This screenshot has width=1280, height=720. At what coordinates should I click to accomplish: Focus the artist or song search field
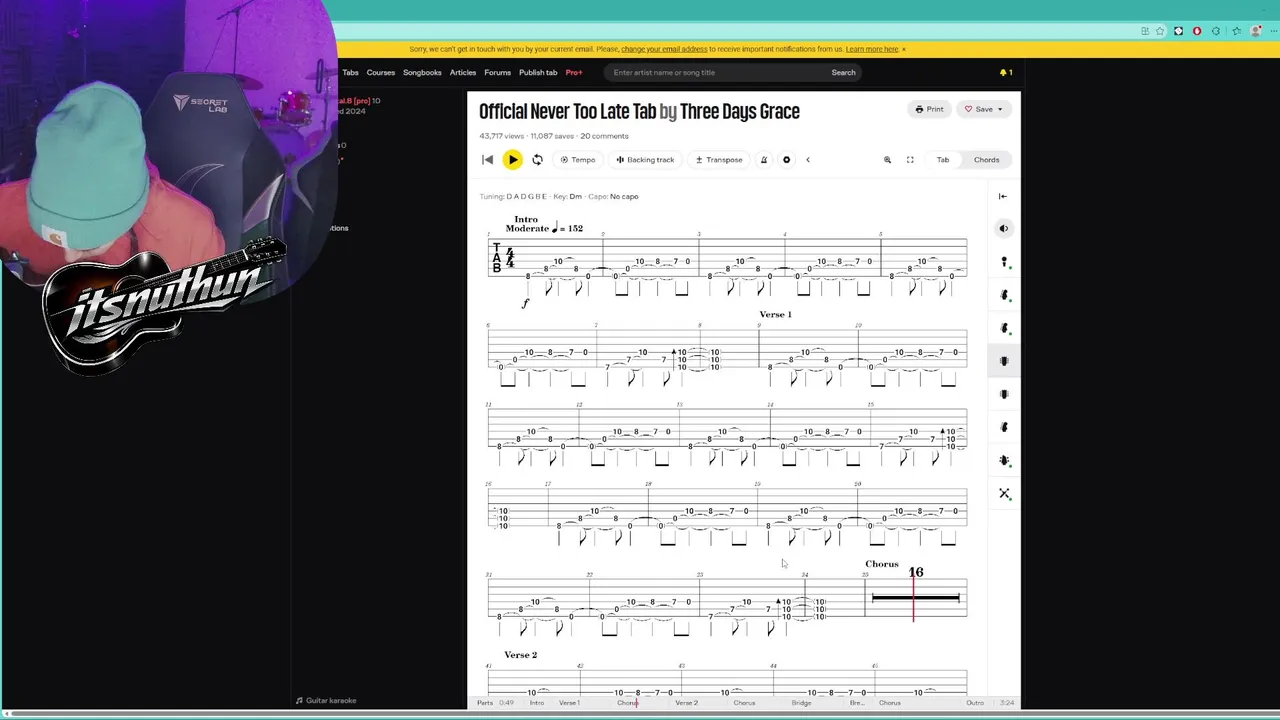(x=715, y=72)
